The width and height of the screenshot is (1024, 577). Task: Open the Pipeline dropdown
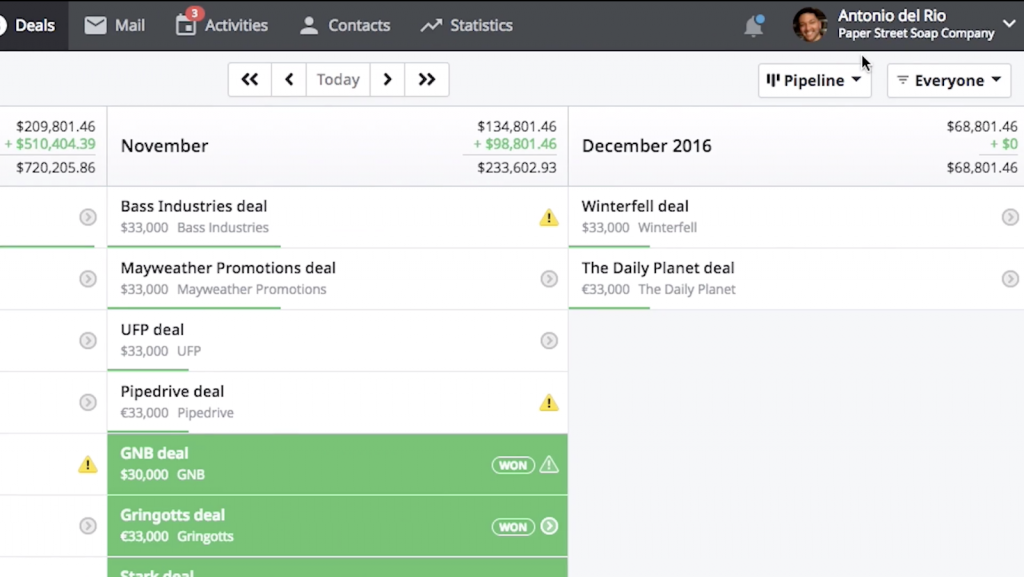point(814,80)
